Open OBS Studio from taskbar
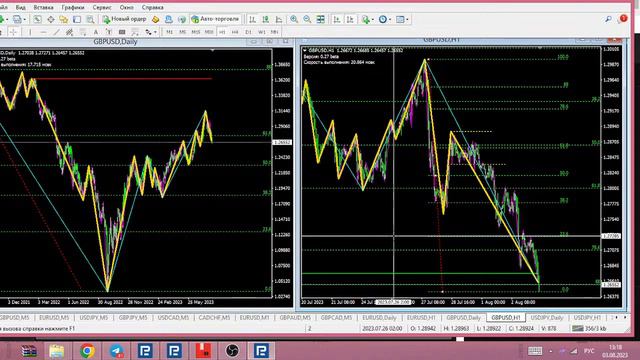 tap(232, 351)
